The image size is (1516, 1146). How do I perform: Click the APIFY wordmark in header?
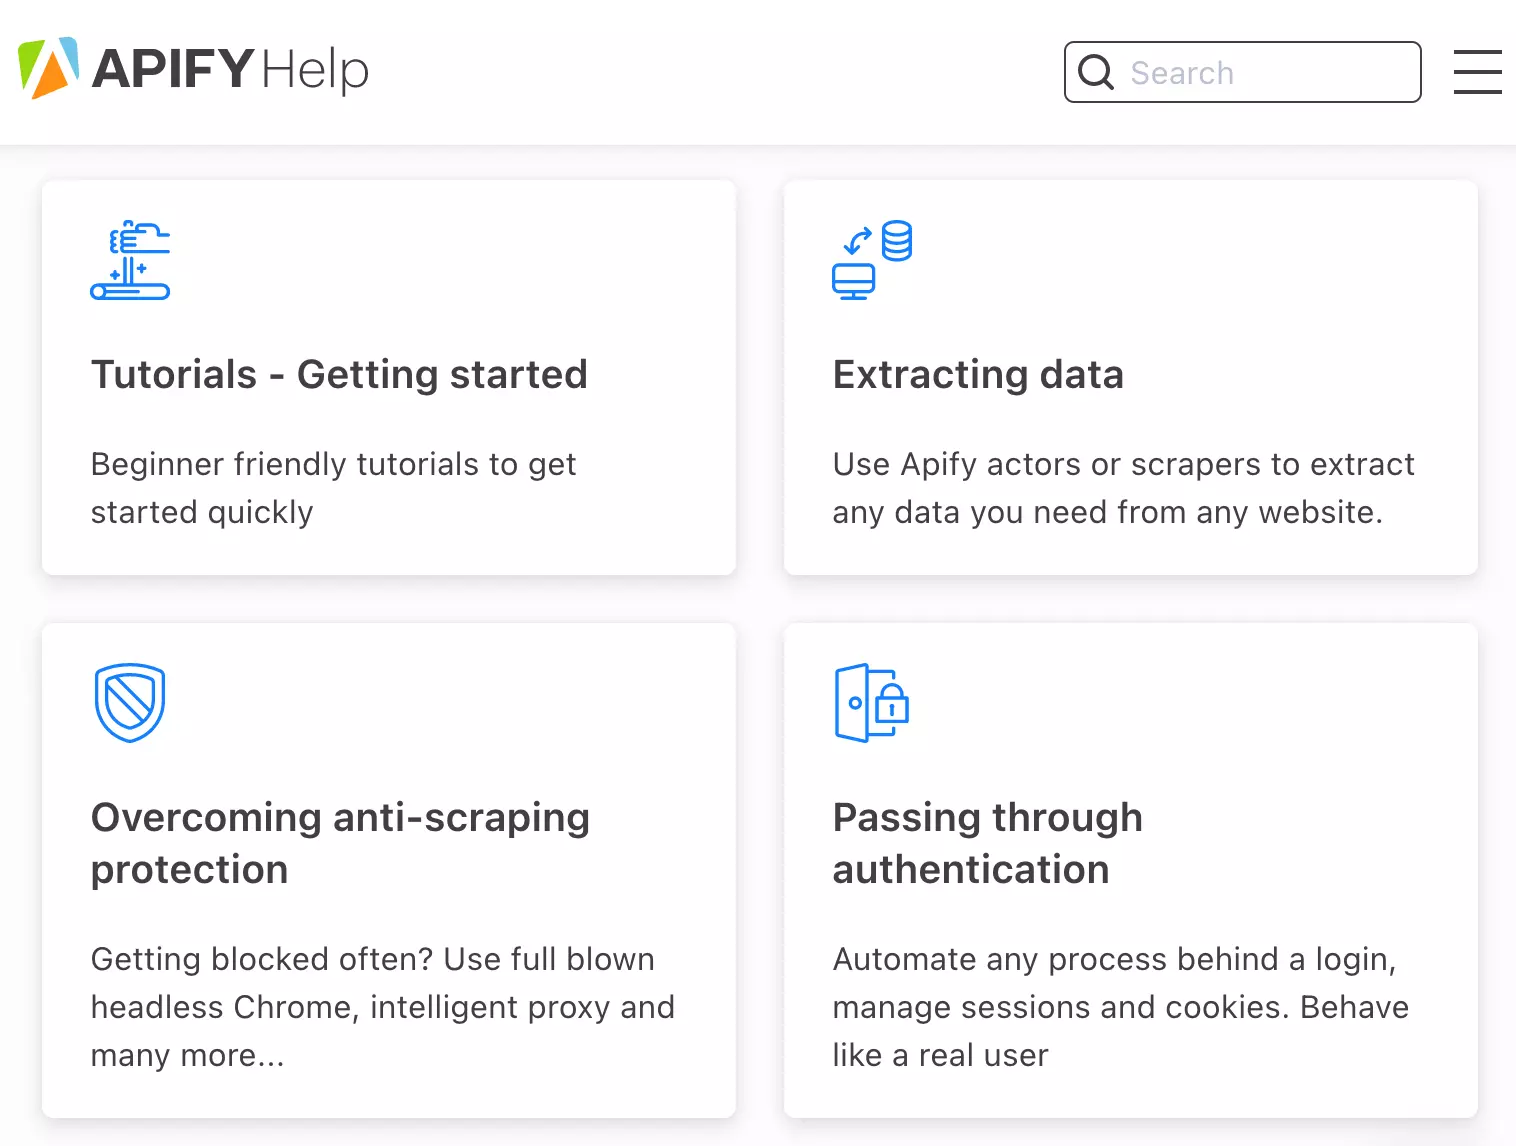click(170, 69)
